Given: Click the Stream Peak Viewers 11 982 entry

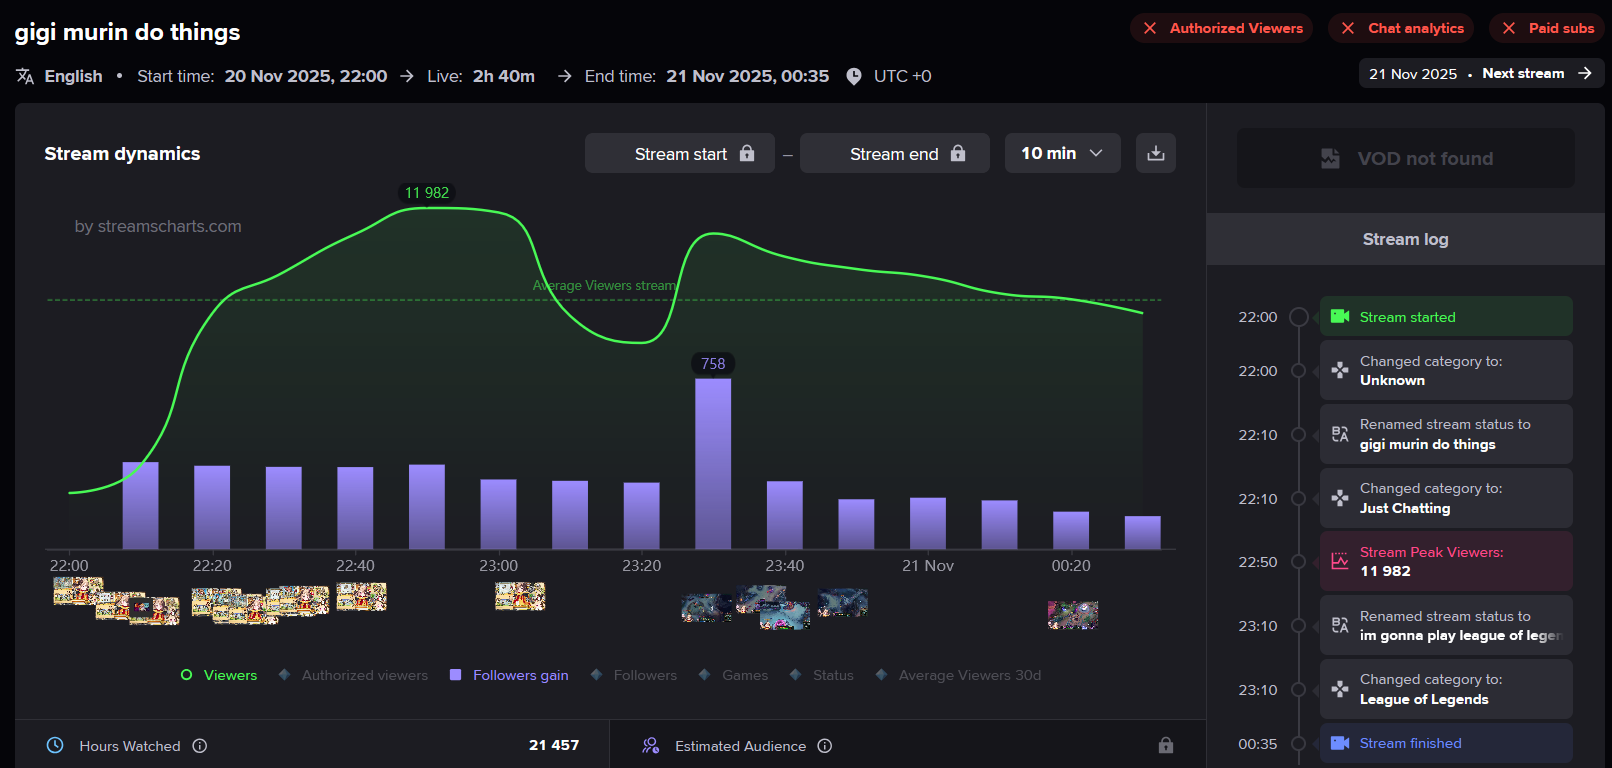Looking at the screenshot, I should point(1446,561).
